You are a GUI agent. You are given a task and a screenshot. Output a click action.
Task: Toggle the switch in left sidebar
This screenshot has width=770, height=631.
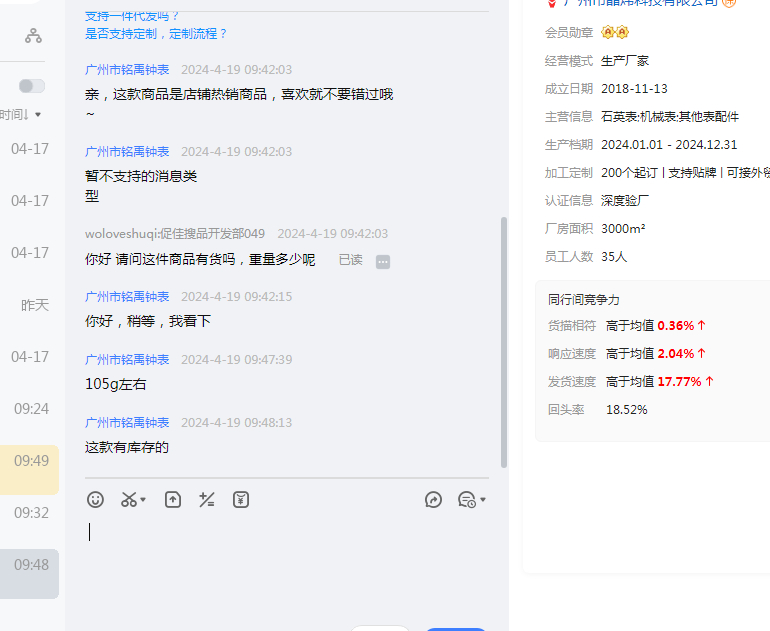click(x=32, y=86)
